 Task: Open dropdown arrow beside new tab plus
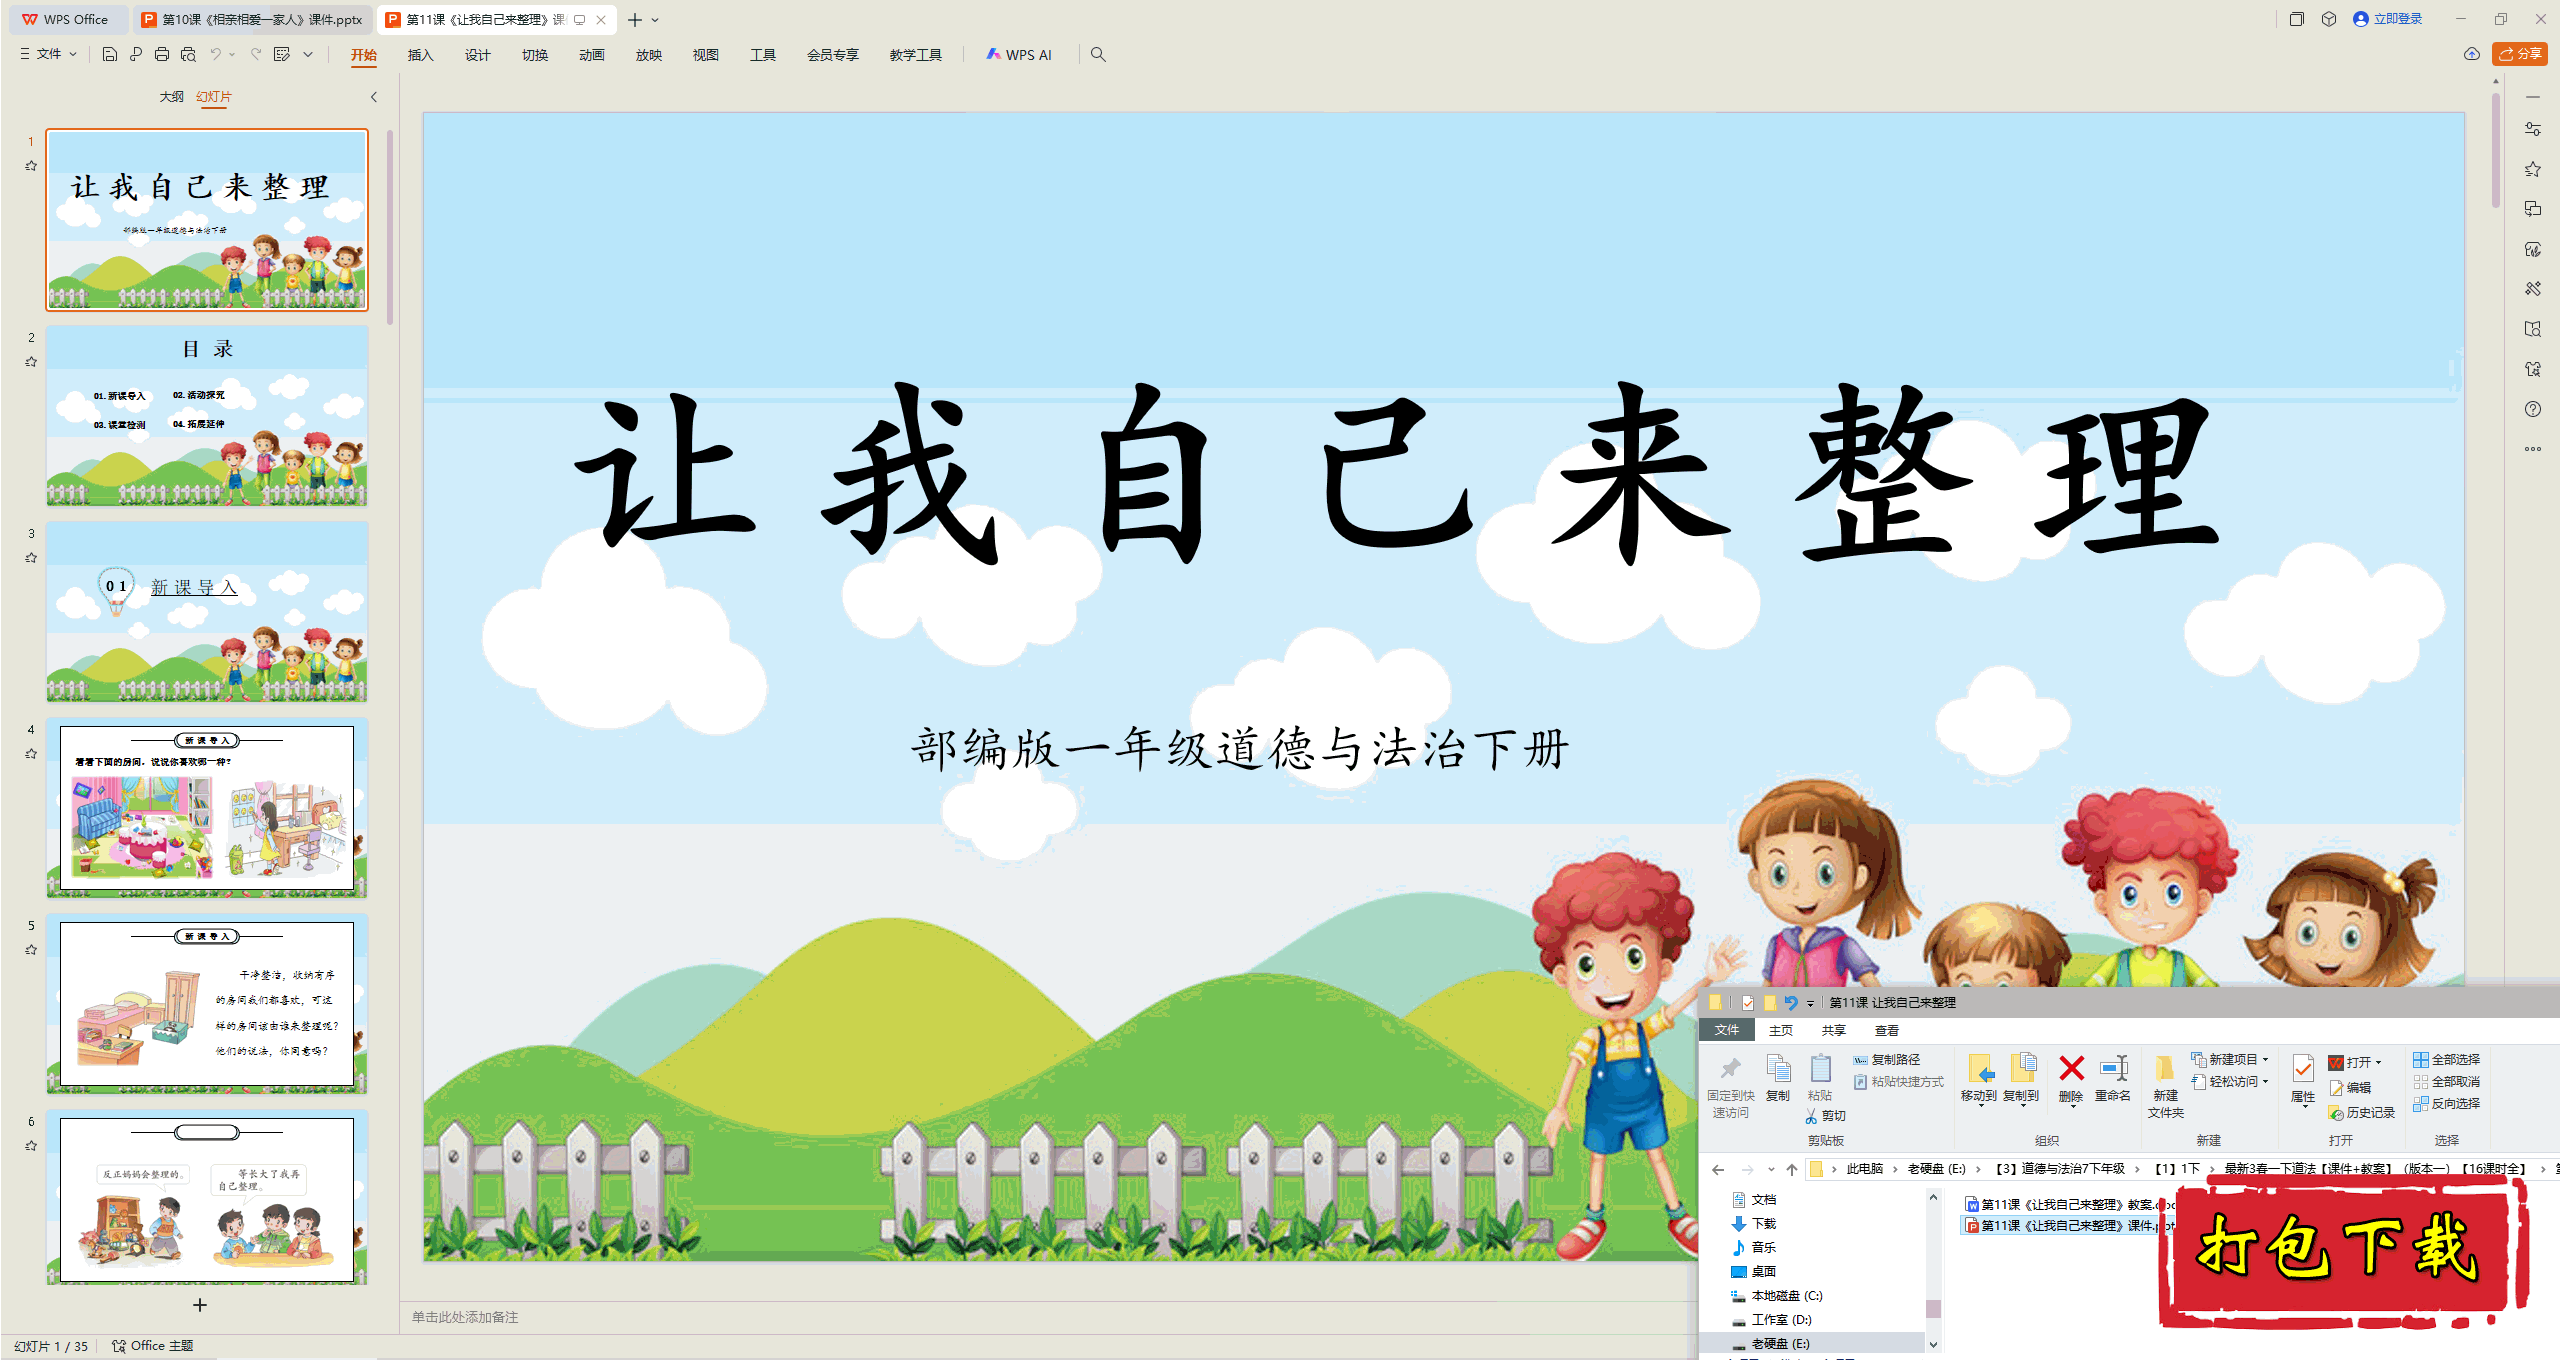pyautogui.click(x=655, y=20)
